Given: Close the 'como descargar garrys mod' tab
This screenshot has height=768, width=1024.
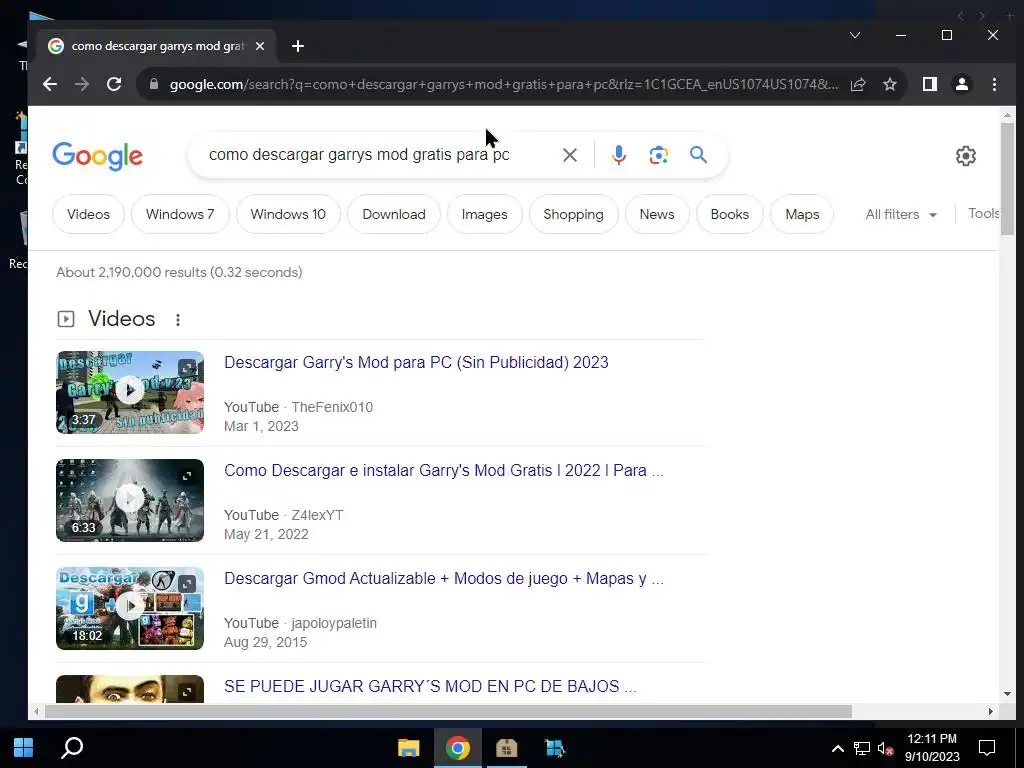Looking at the screenshot, I should pyautogui.click(x=260, y=46).
